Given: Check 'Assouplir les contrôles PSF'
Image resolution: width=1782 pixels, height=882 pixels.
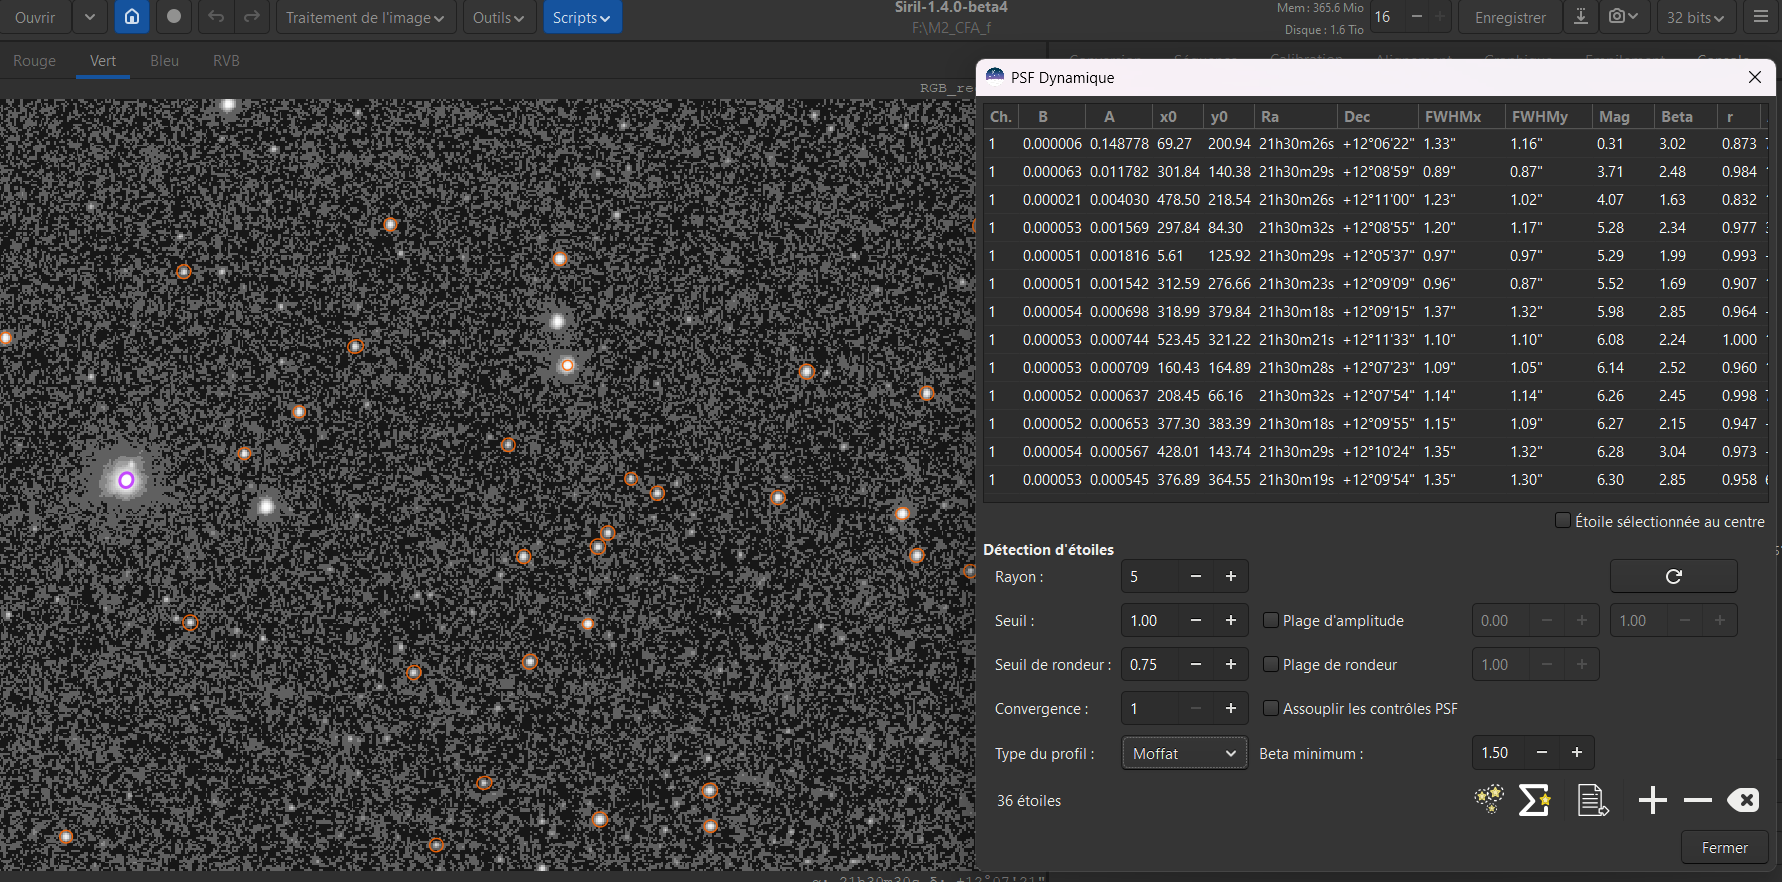Looking at the screenshot, I should [1271, 709].
